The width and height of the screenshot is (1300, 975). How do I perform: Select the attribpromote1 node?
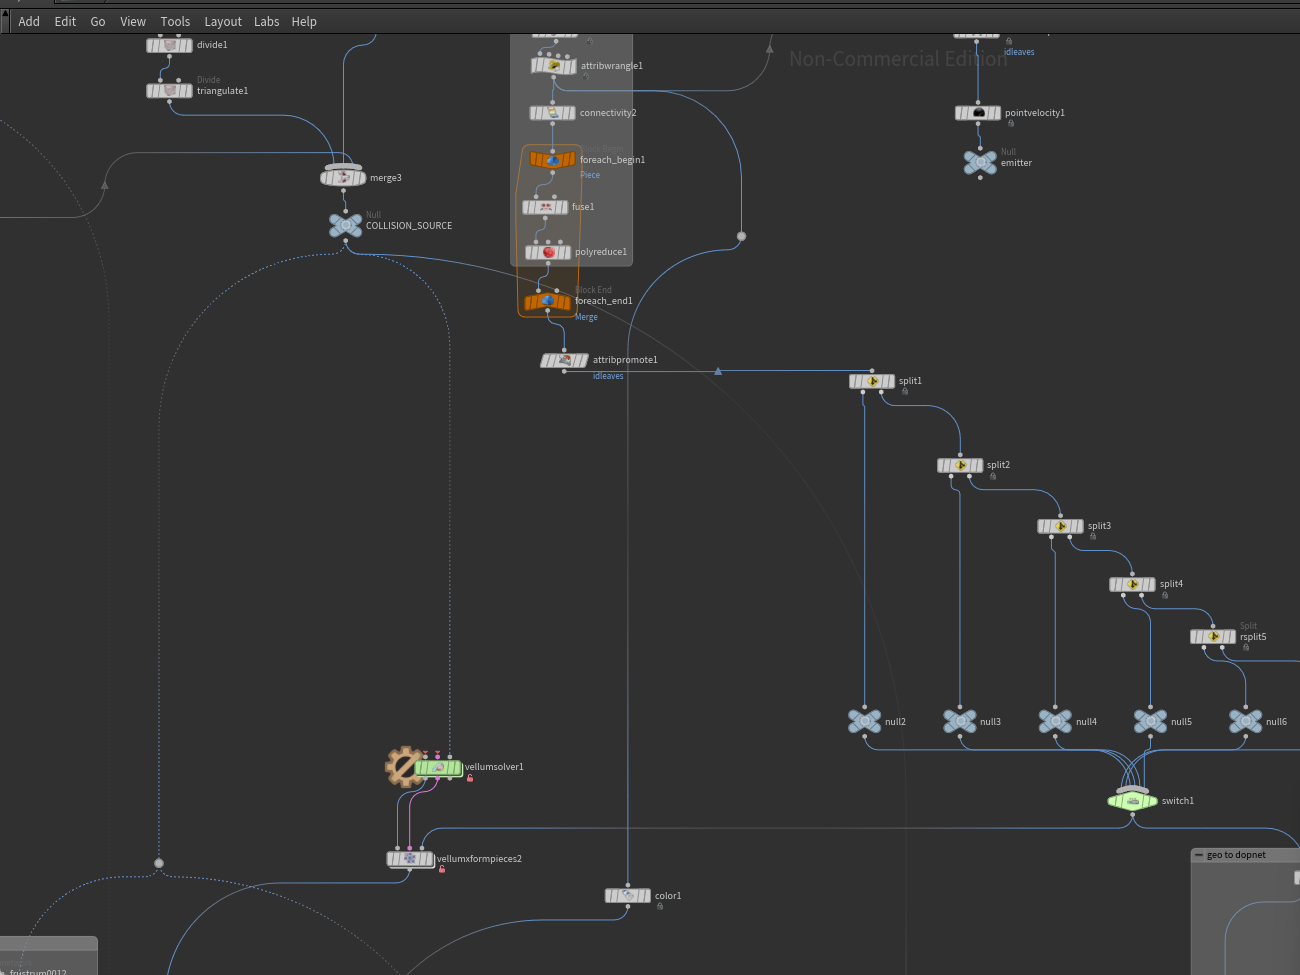pyautogui.click(x=565, y=360)
